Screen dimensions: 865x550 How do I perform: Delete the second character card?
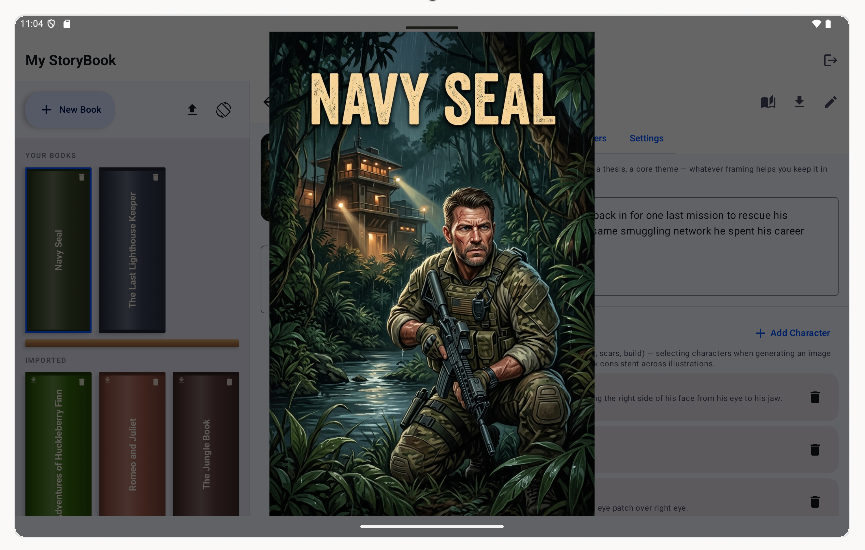click(815, 450)
